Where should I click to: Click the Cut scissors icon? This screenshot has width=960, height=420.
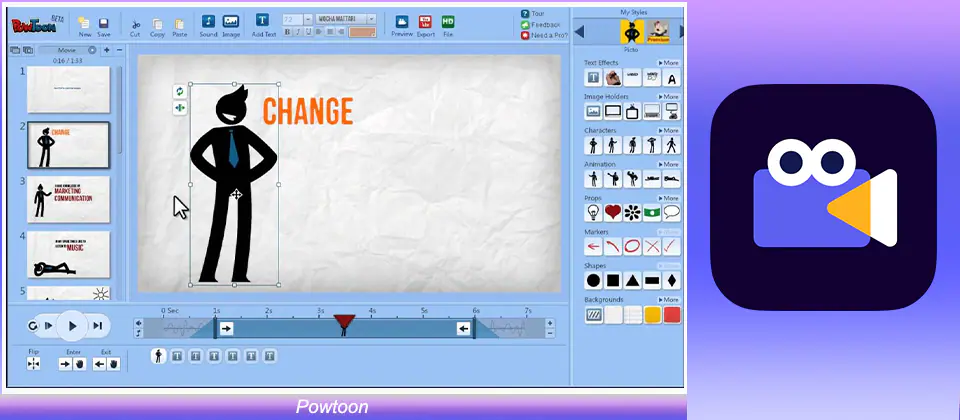pyautogui.click(x=135, y=24)
